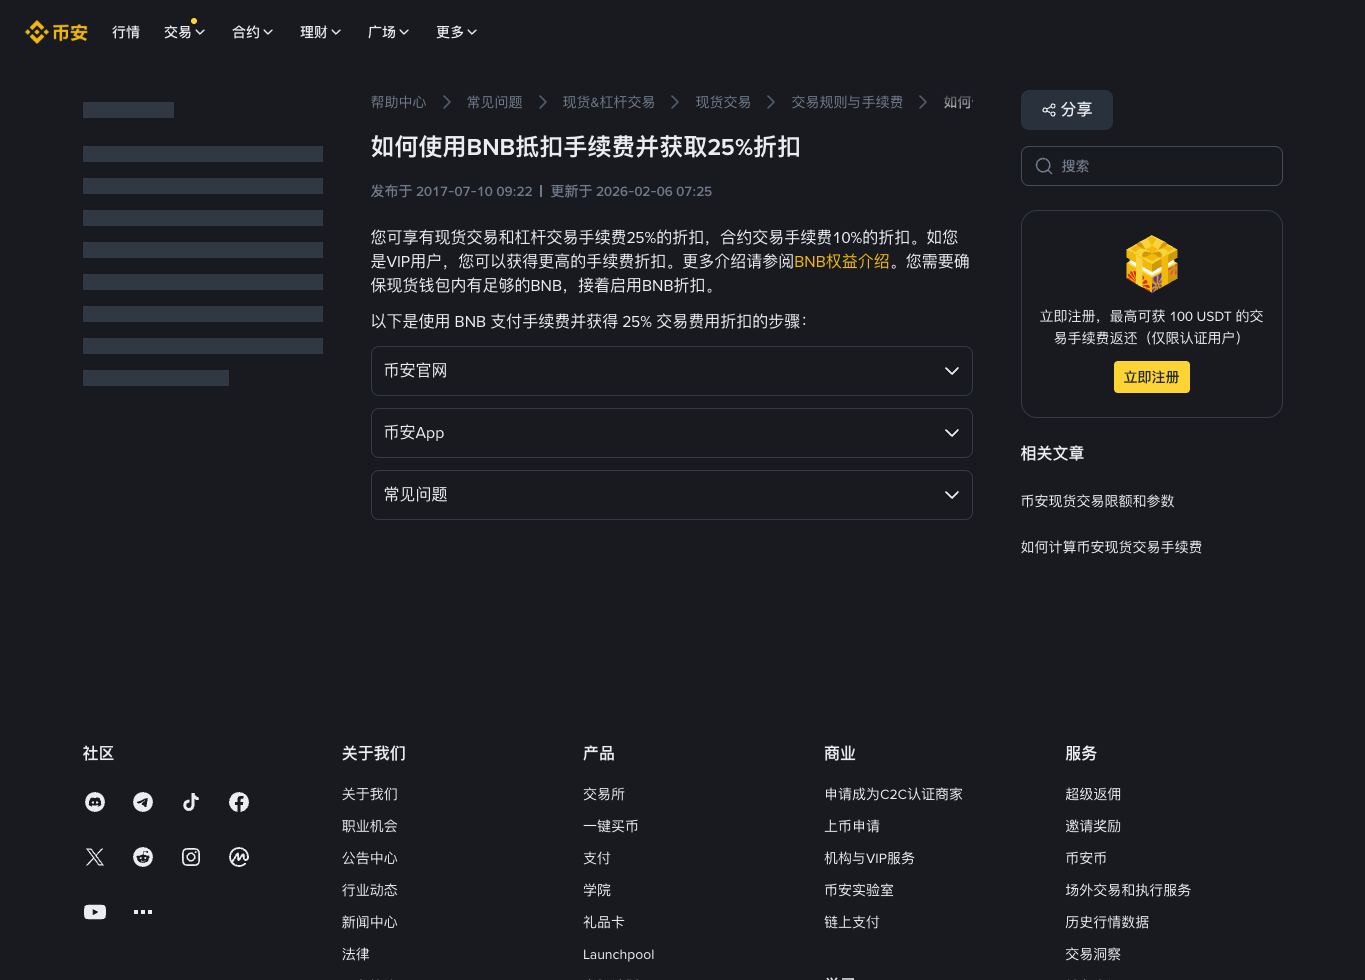
Task: Open footer link 关于我们
Action: click(370, 794)
